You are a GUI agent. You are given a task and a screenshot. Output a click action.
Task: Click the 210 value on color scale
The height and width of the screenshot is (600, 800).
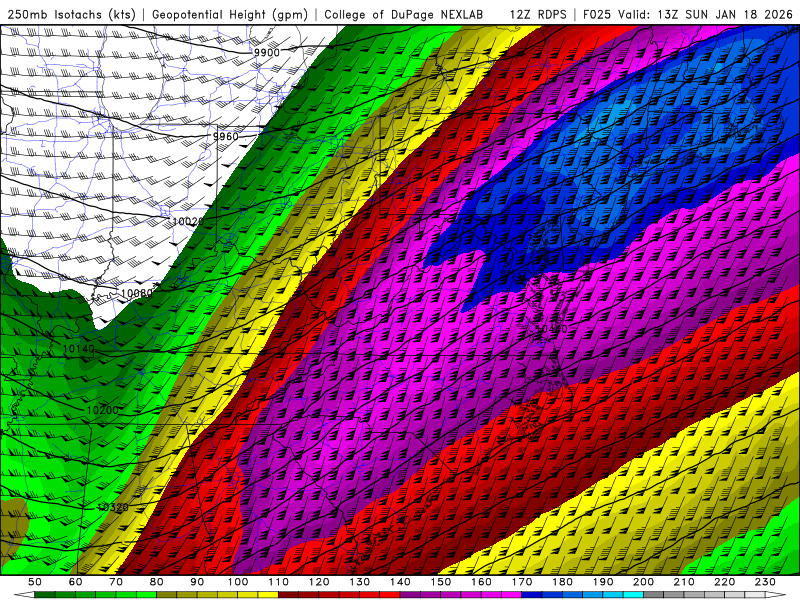coord(684,582)
